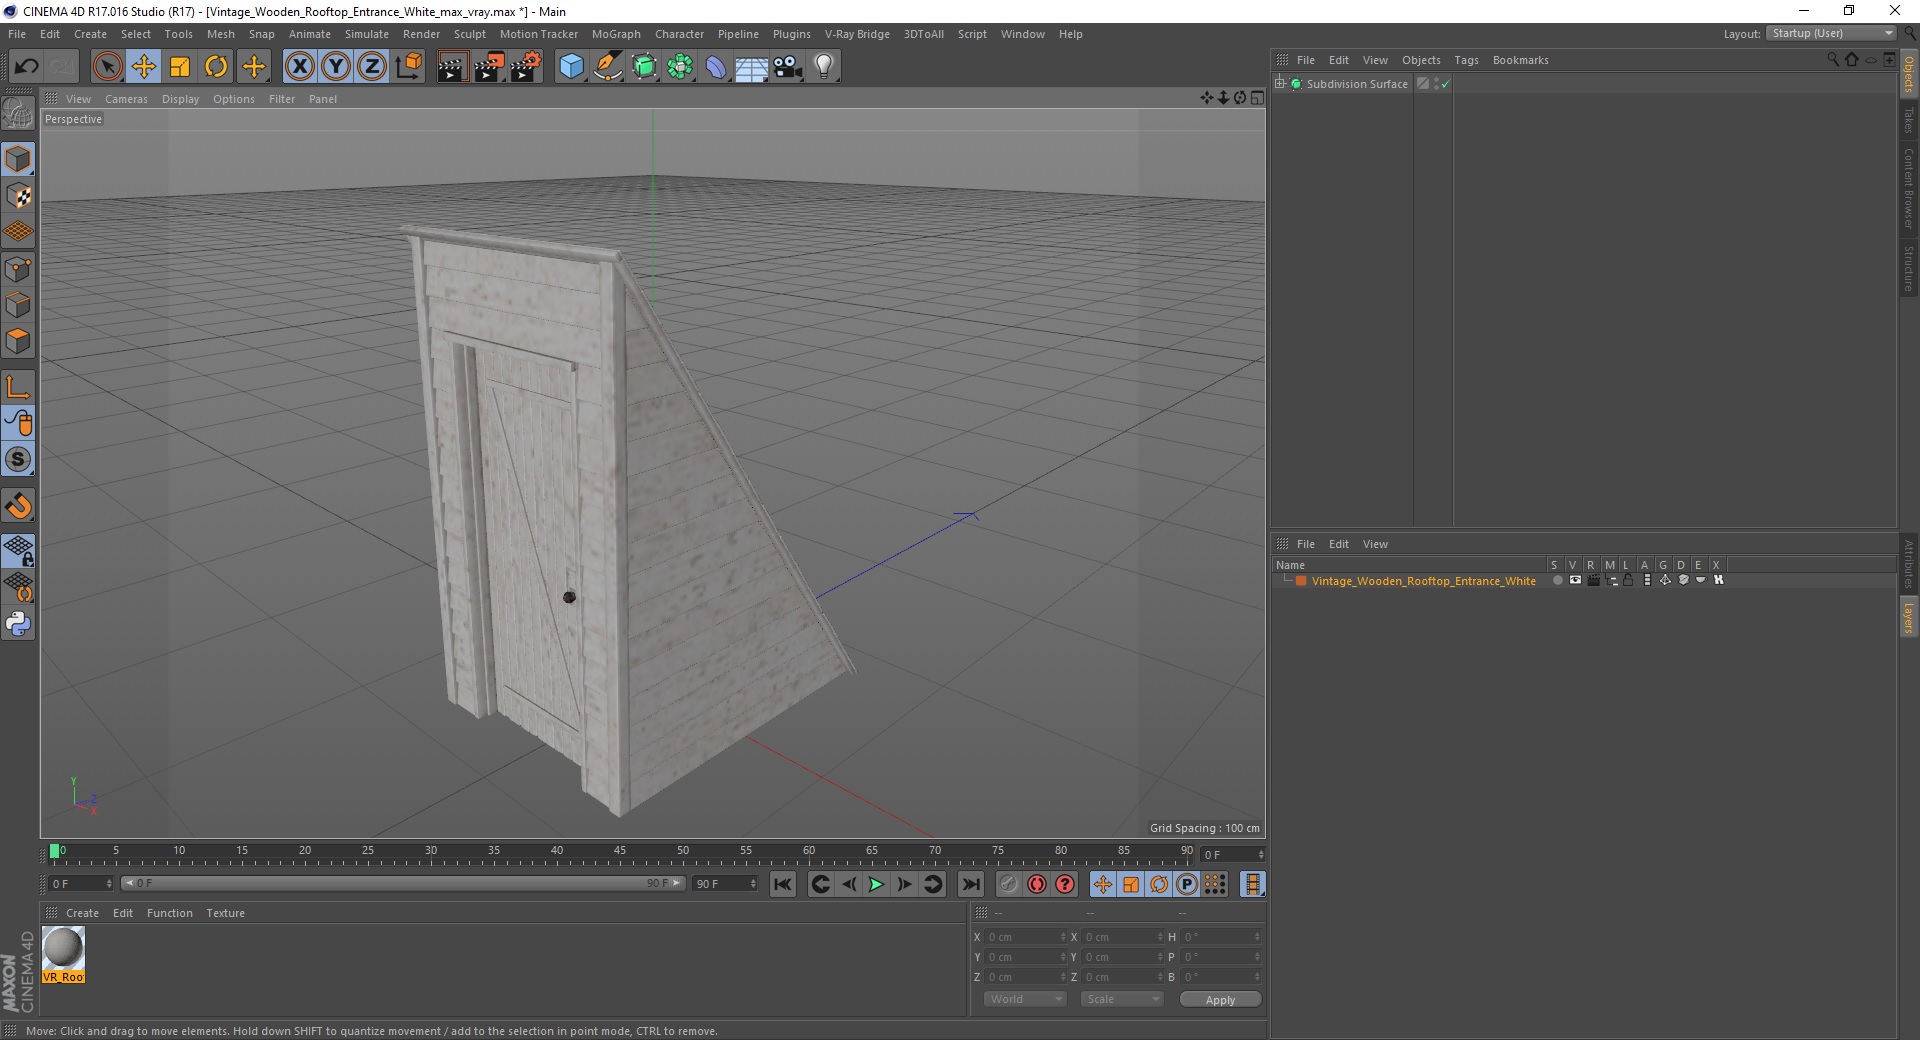The height and width of the screenshot is (1040, 1920).
Task: Click frame 45 on timeline ruler
Action: point(620,853)
